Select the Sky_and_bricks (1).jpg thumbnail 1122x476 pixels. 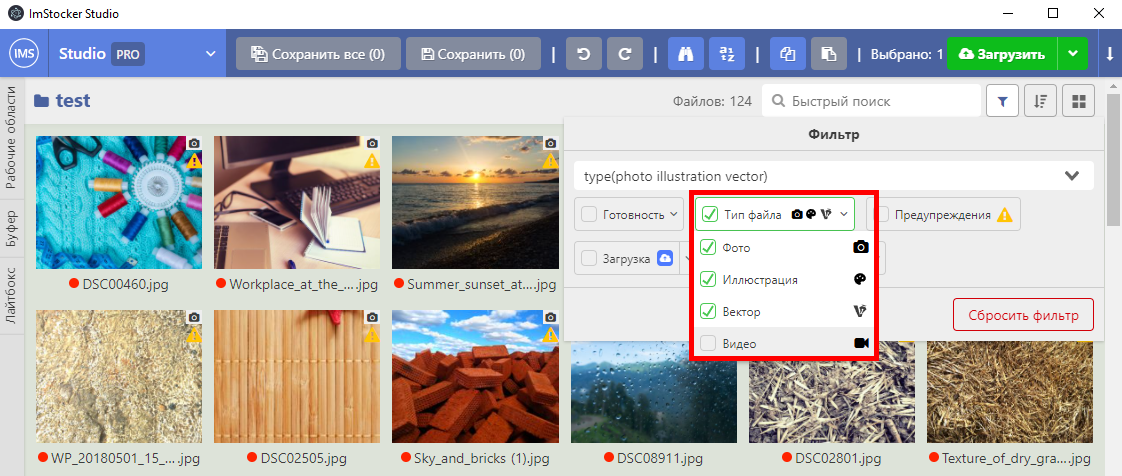point(475,377)
